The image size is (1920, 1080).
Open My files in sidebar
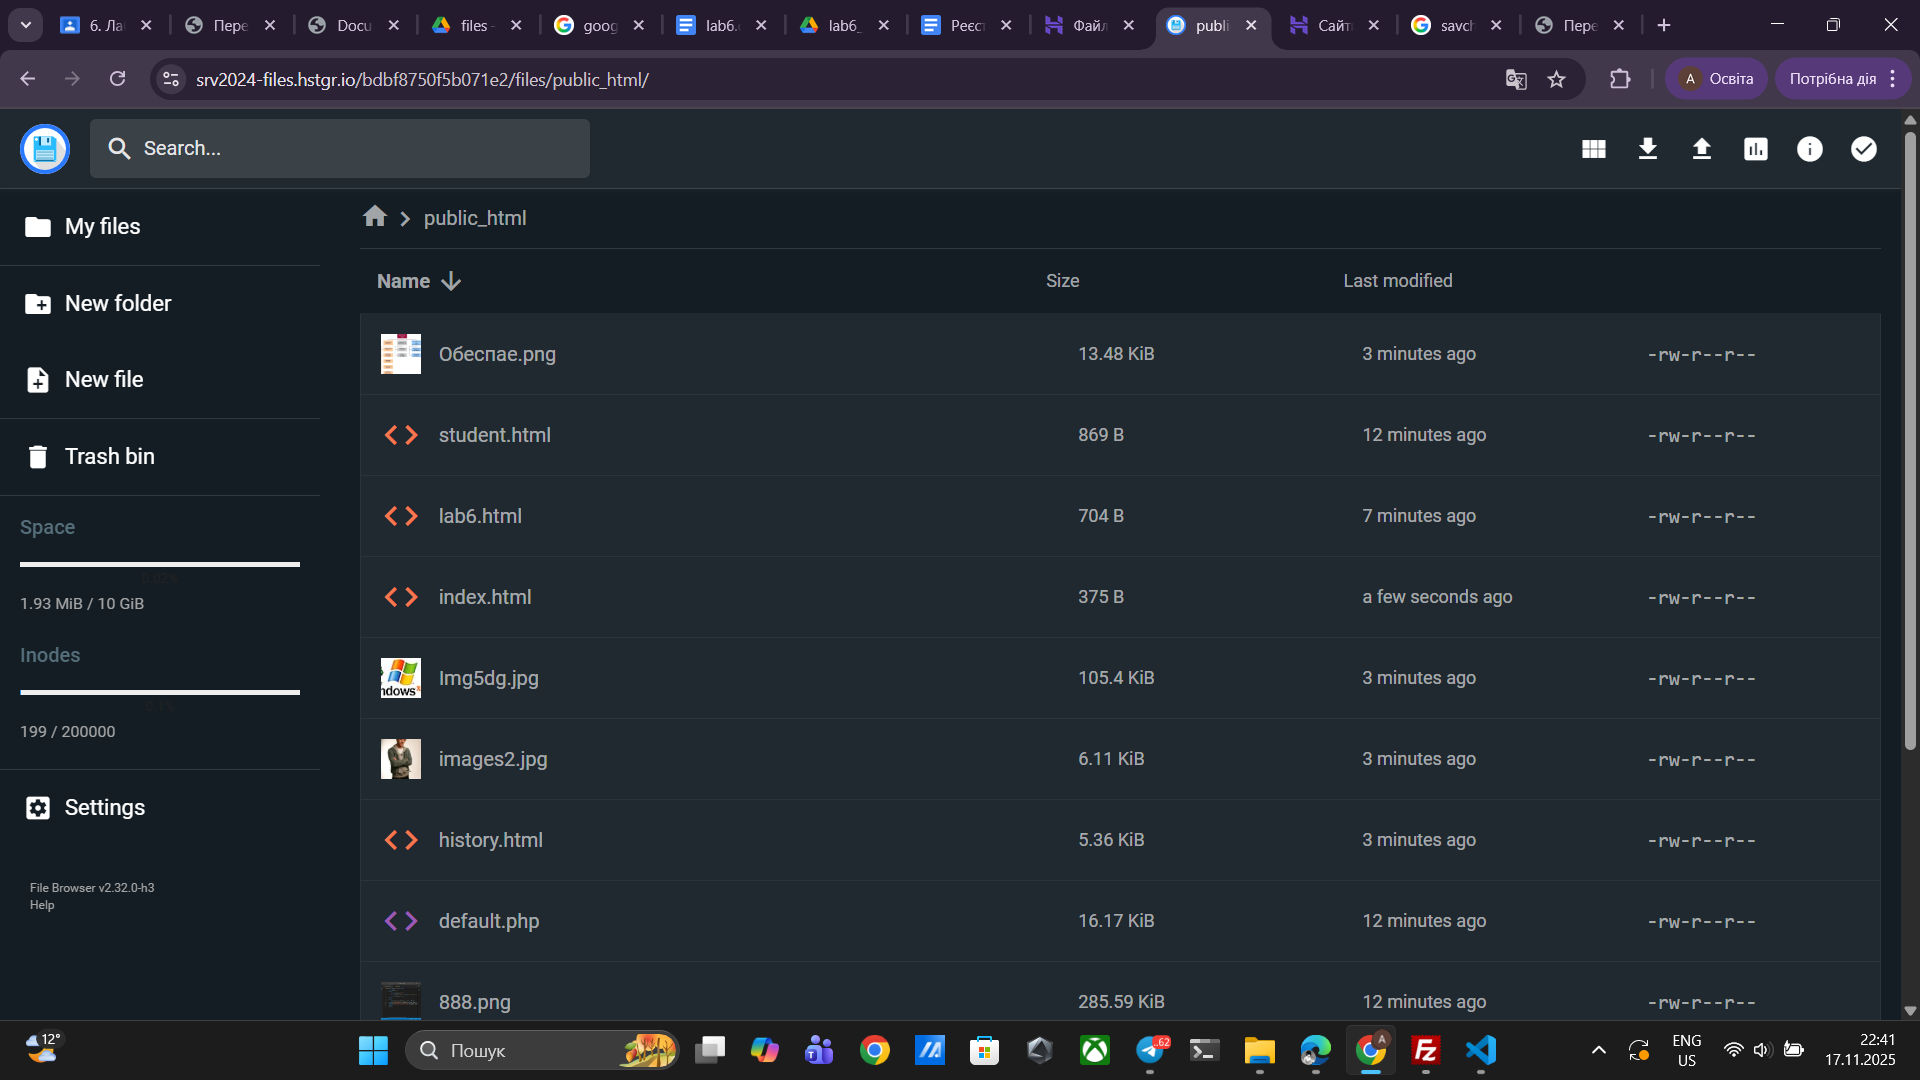pos(102,227)
